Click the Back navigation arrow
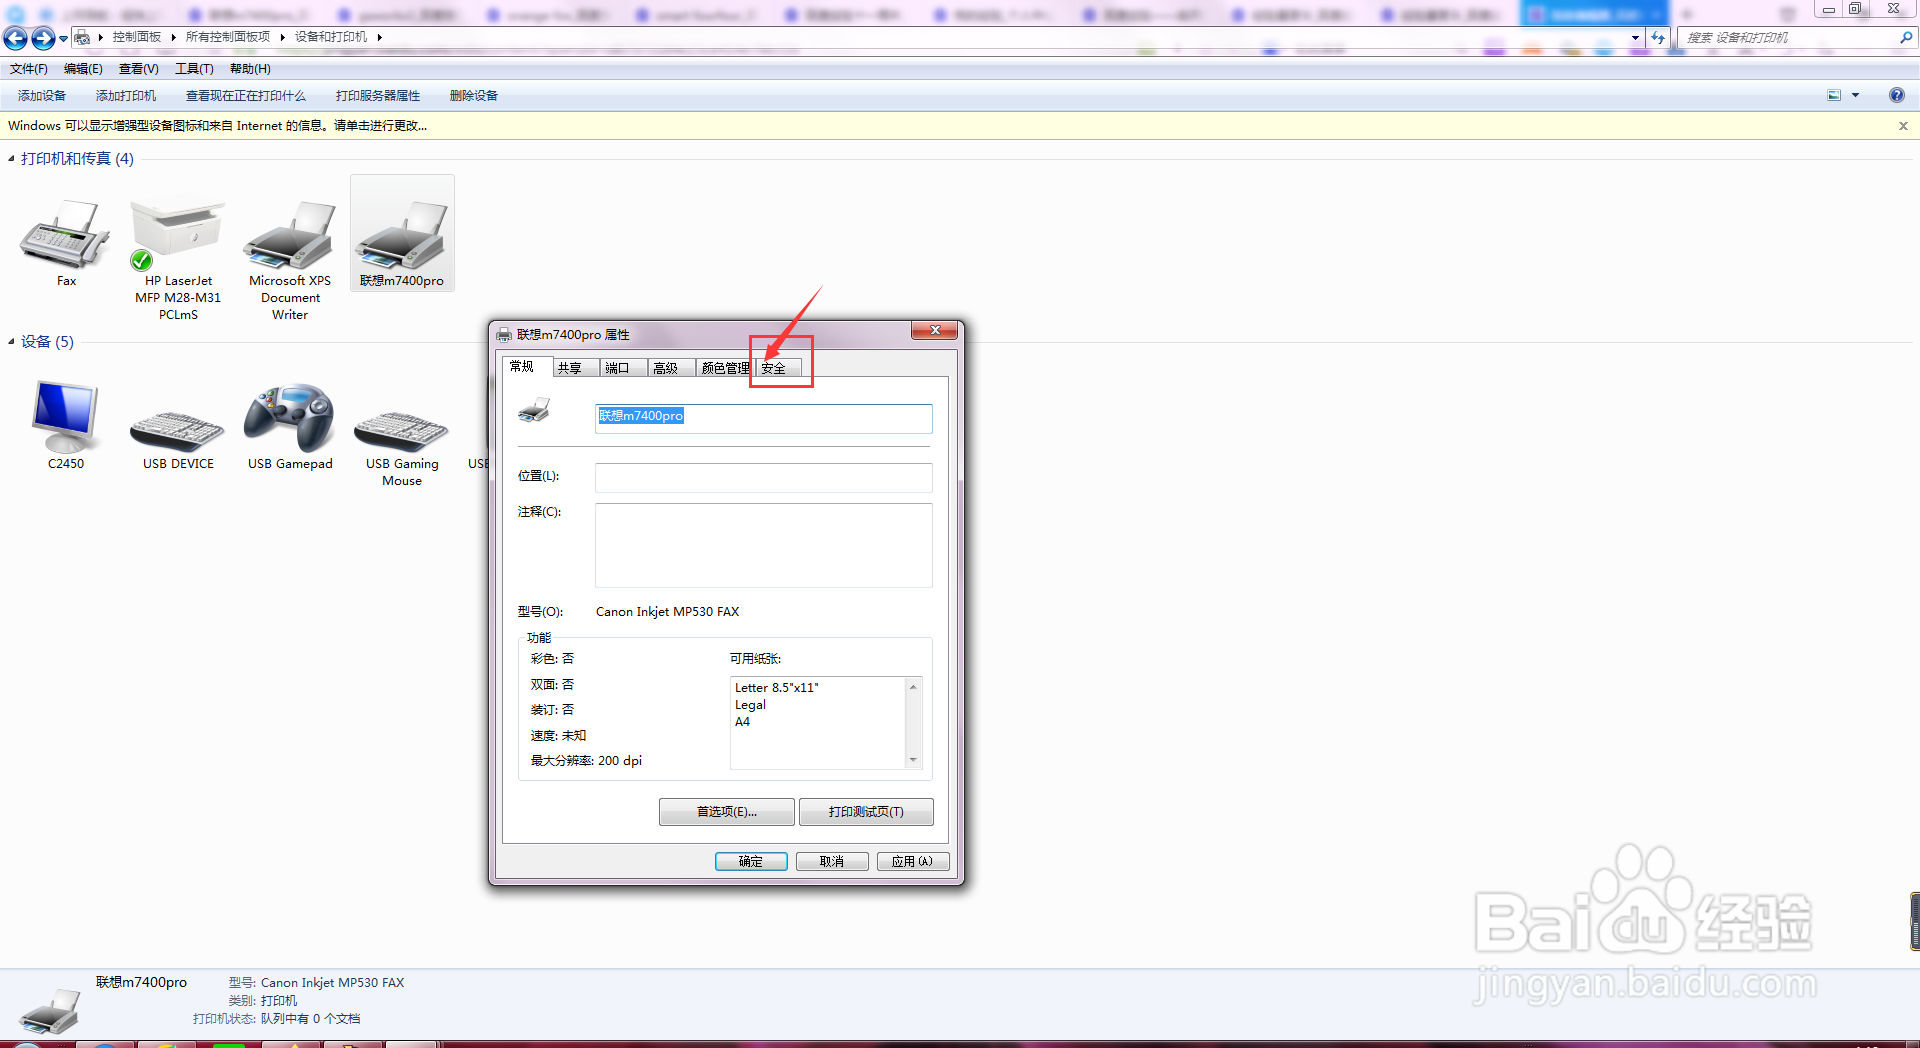 (16, 38)
